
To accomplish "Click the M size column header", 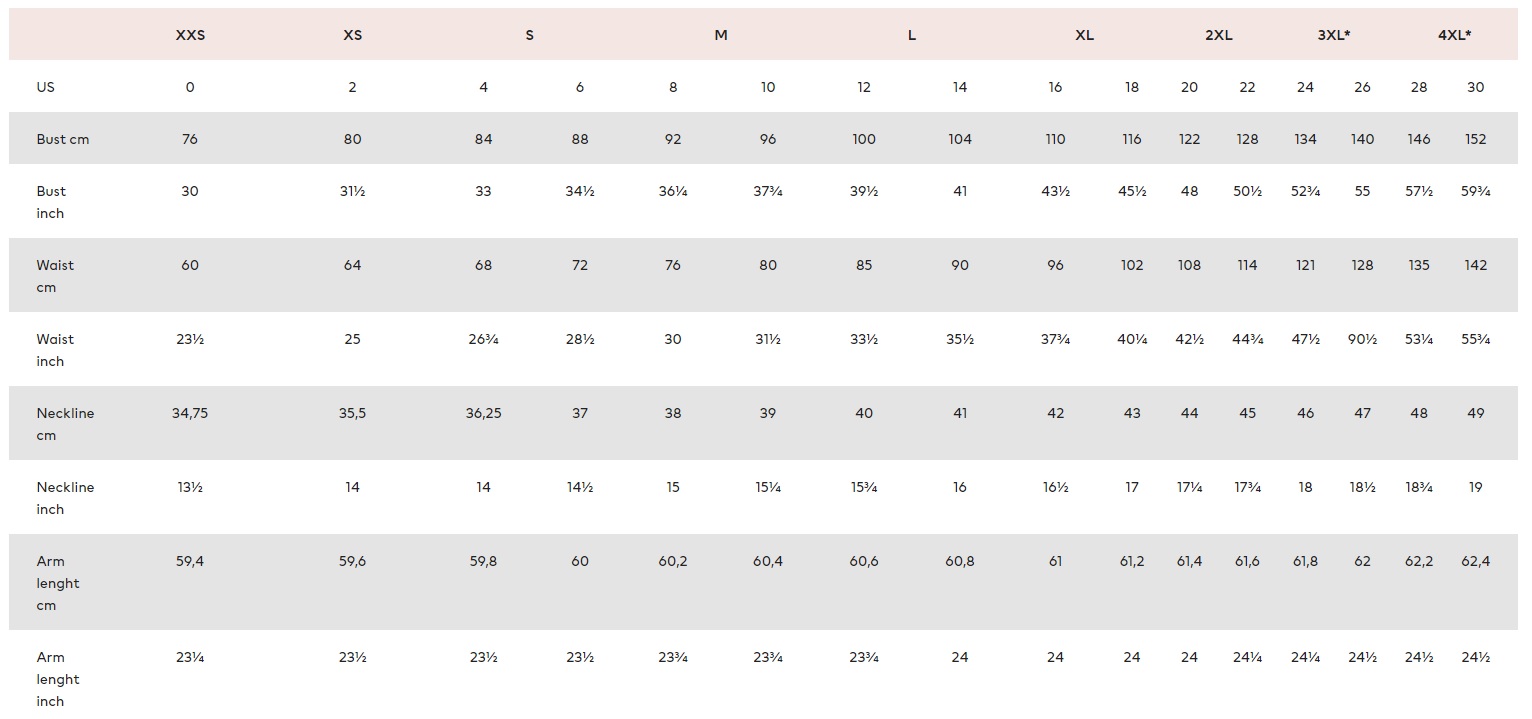I will click(721, 35).
